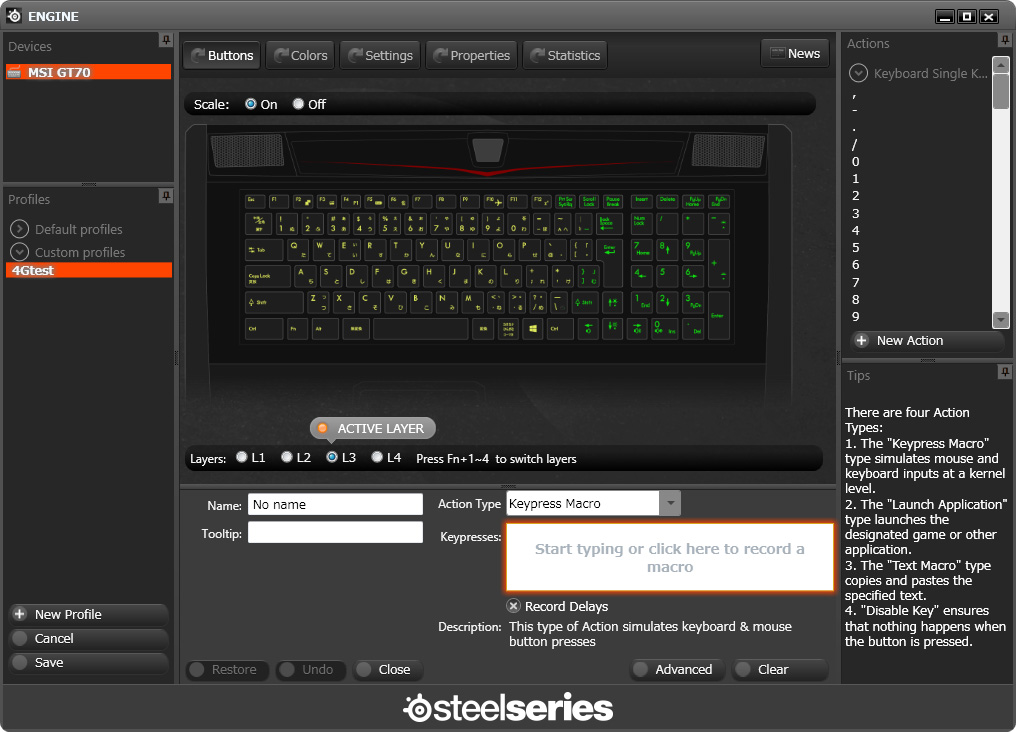Image resolution: width=1016 pixels, height=732 pixels.
Task: Select the F1 key on the keyboard
Action: coord(278,201)
